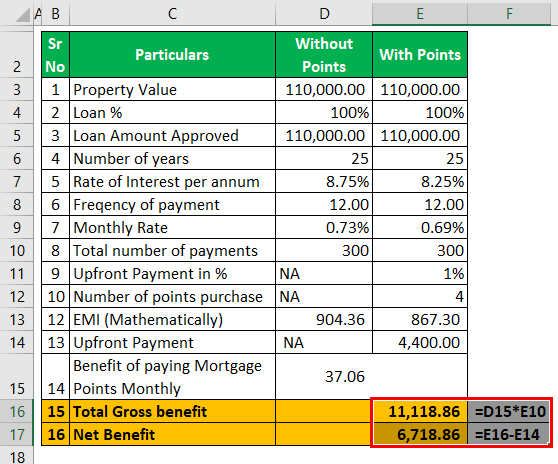Click the 'Without Points' header cell
This screenshot has width=558, height=464.
[324, 55]
